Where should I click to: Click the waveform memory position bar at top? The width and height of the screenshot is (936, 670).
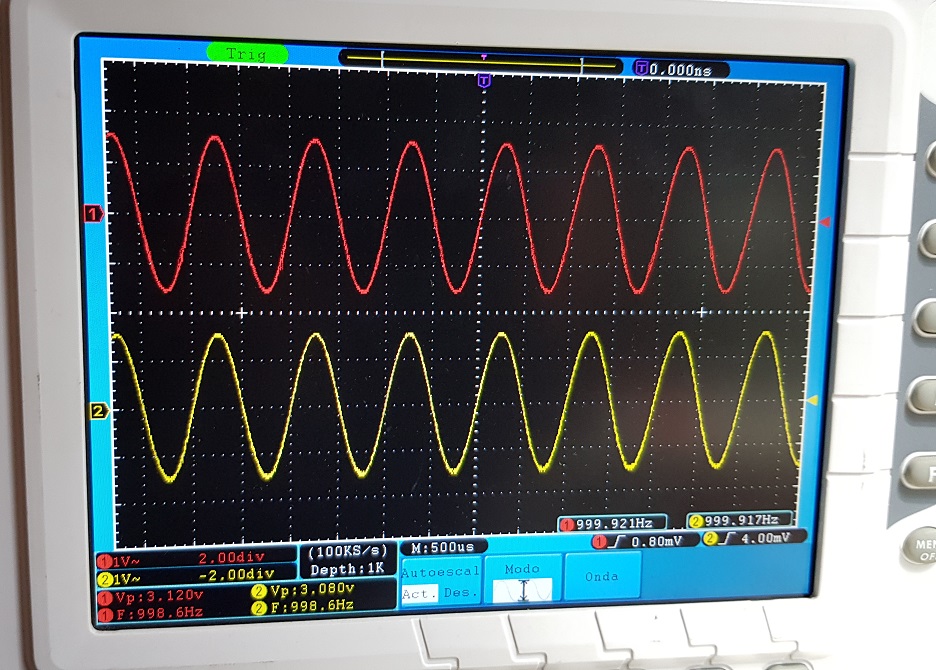pyautogui.click(x=482, y=62)
